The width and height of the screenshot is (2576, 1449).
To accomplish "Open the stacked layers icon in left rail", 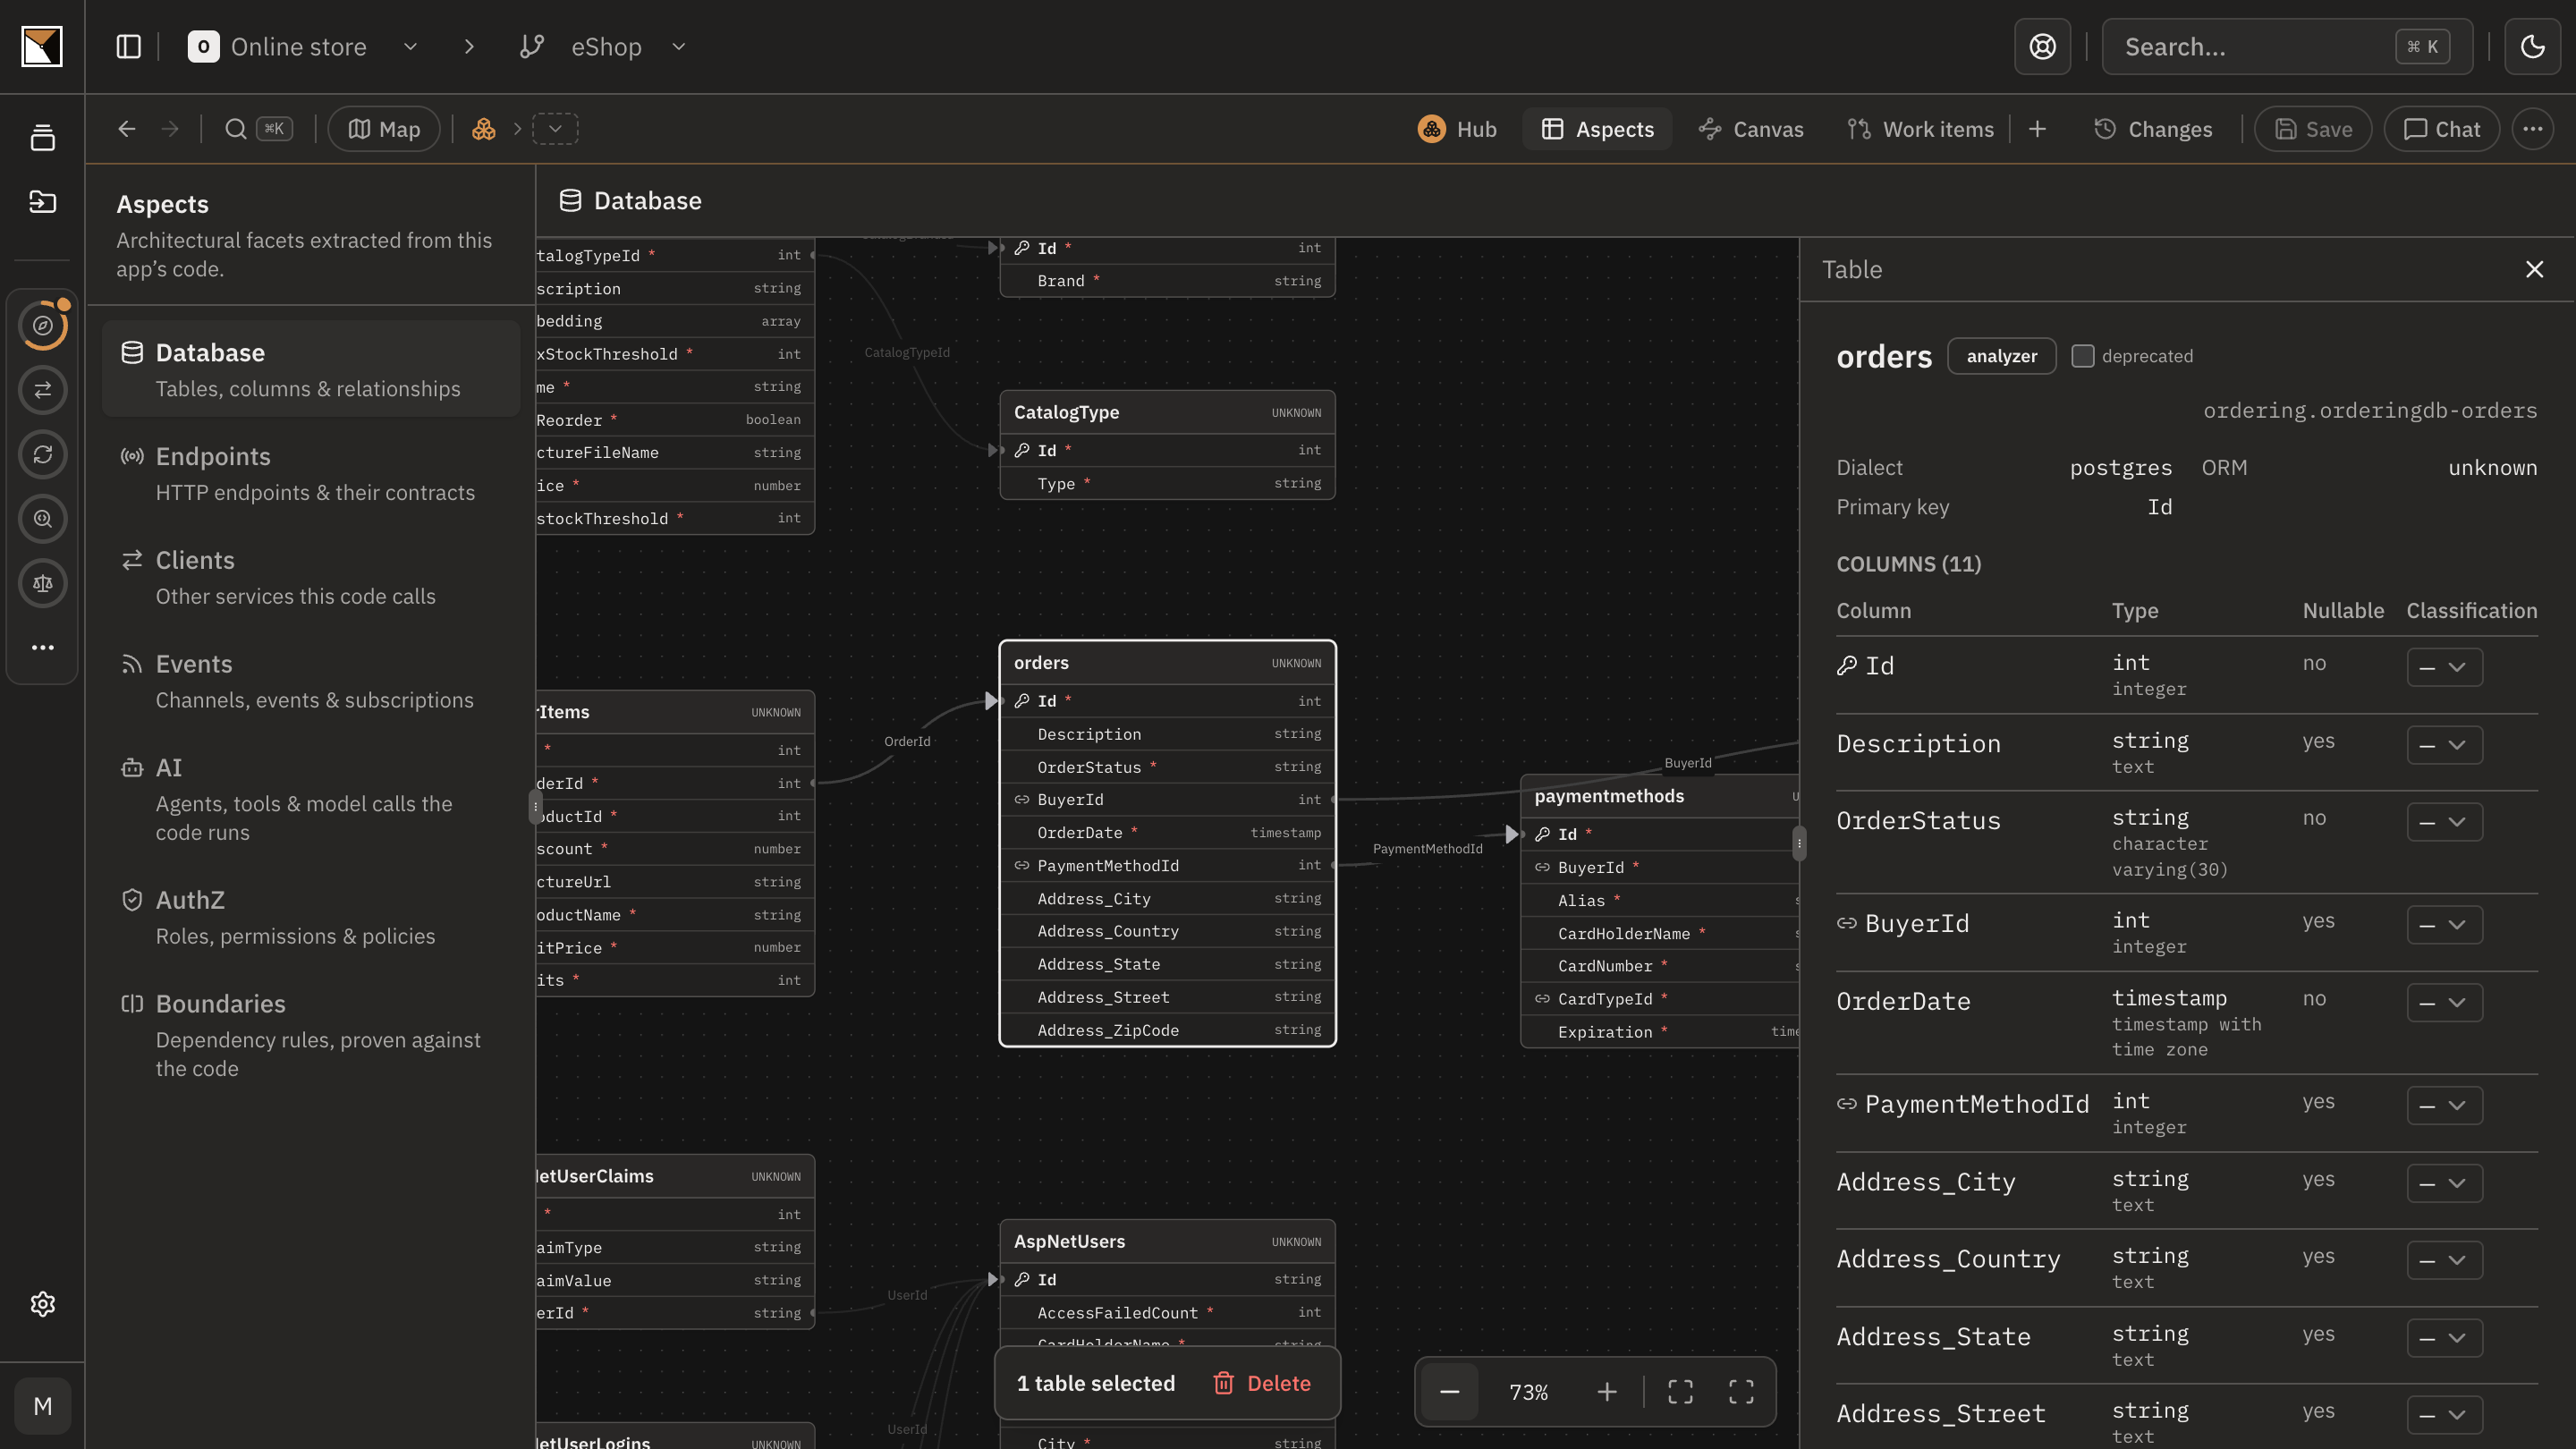I will 42,138.
